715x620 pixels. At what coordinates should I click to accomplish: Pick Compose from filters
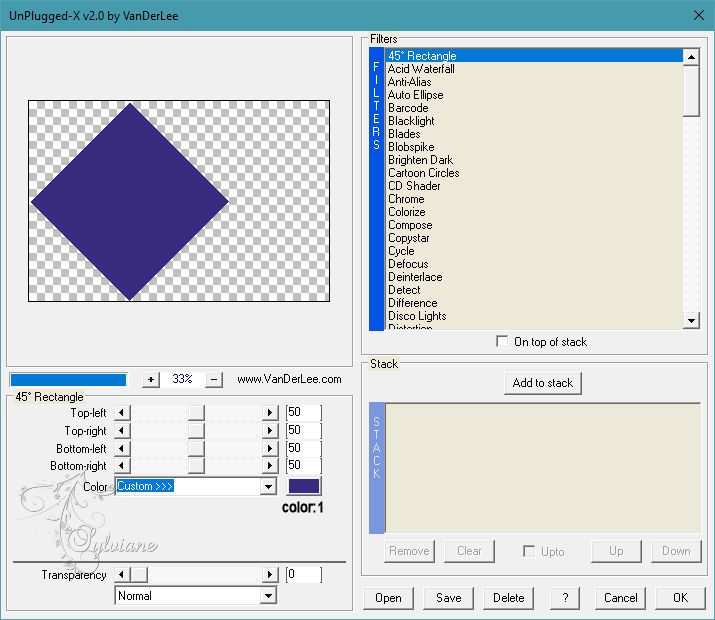point(534,225)
